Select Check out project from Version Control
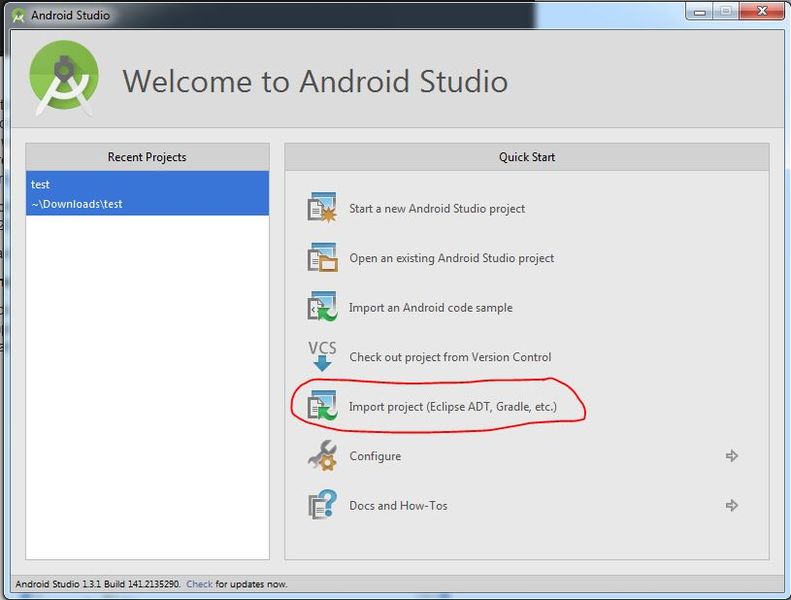The image size is (791, 600). click(450, 357)
